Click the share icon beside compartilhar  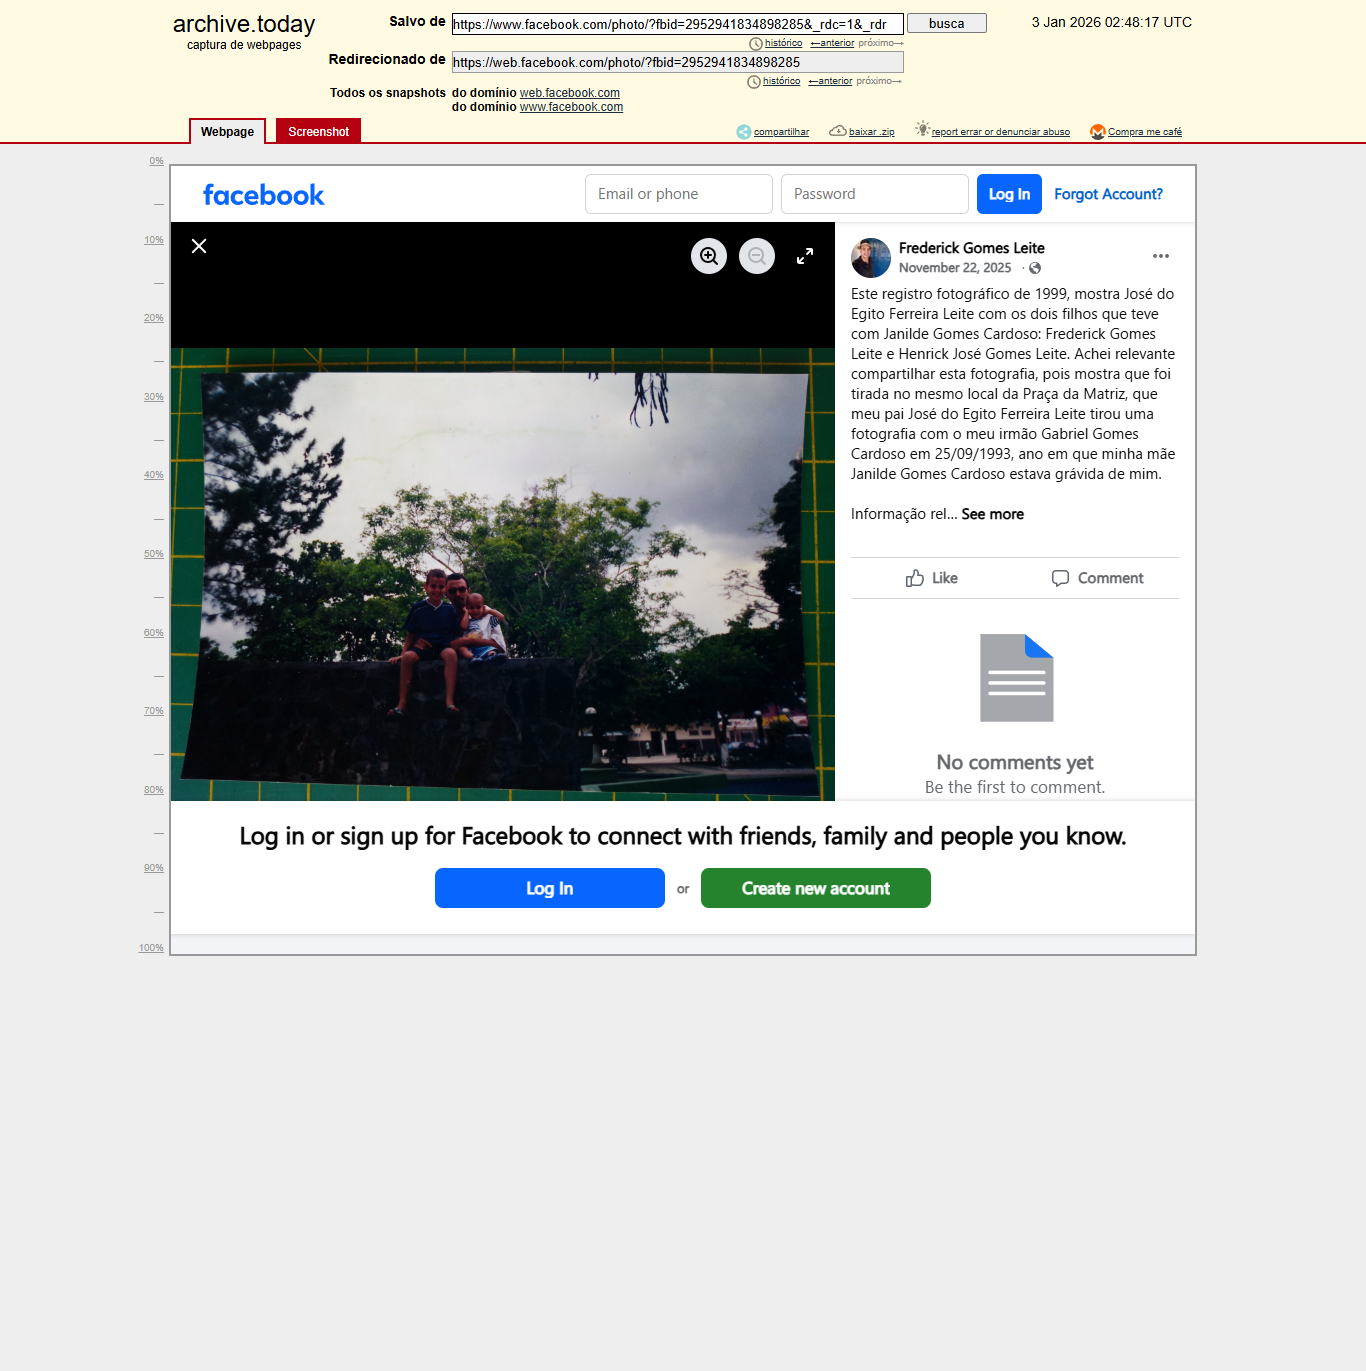click(x=744, y=132)
